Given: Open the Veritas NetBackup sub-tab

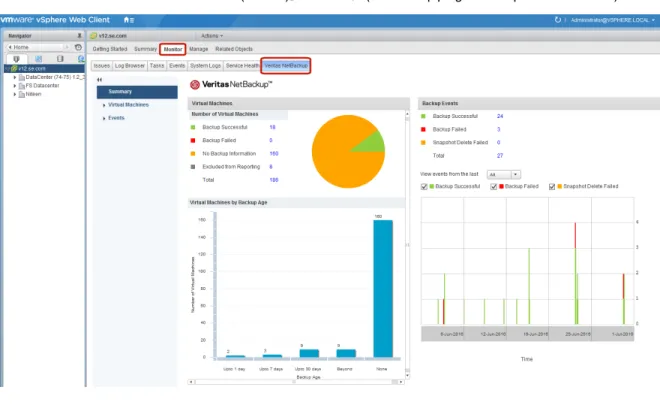Looking at the screenshot, I should coord(286,66).
